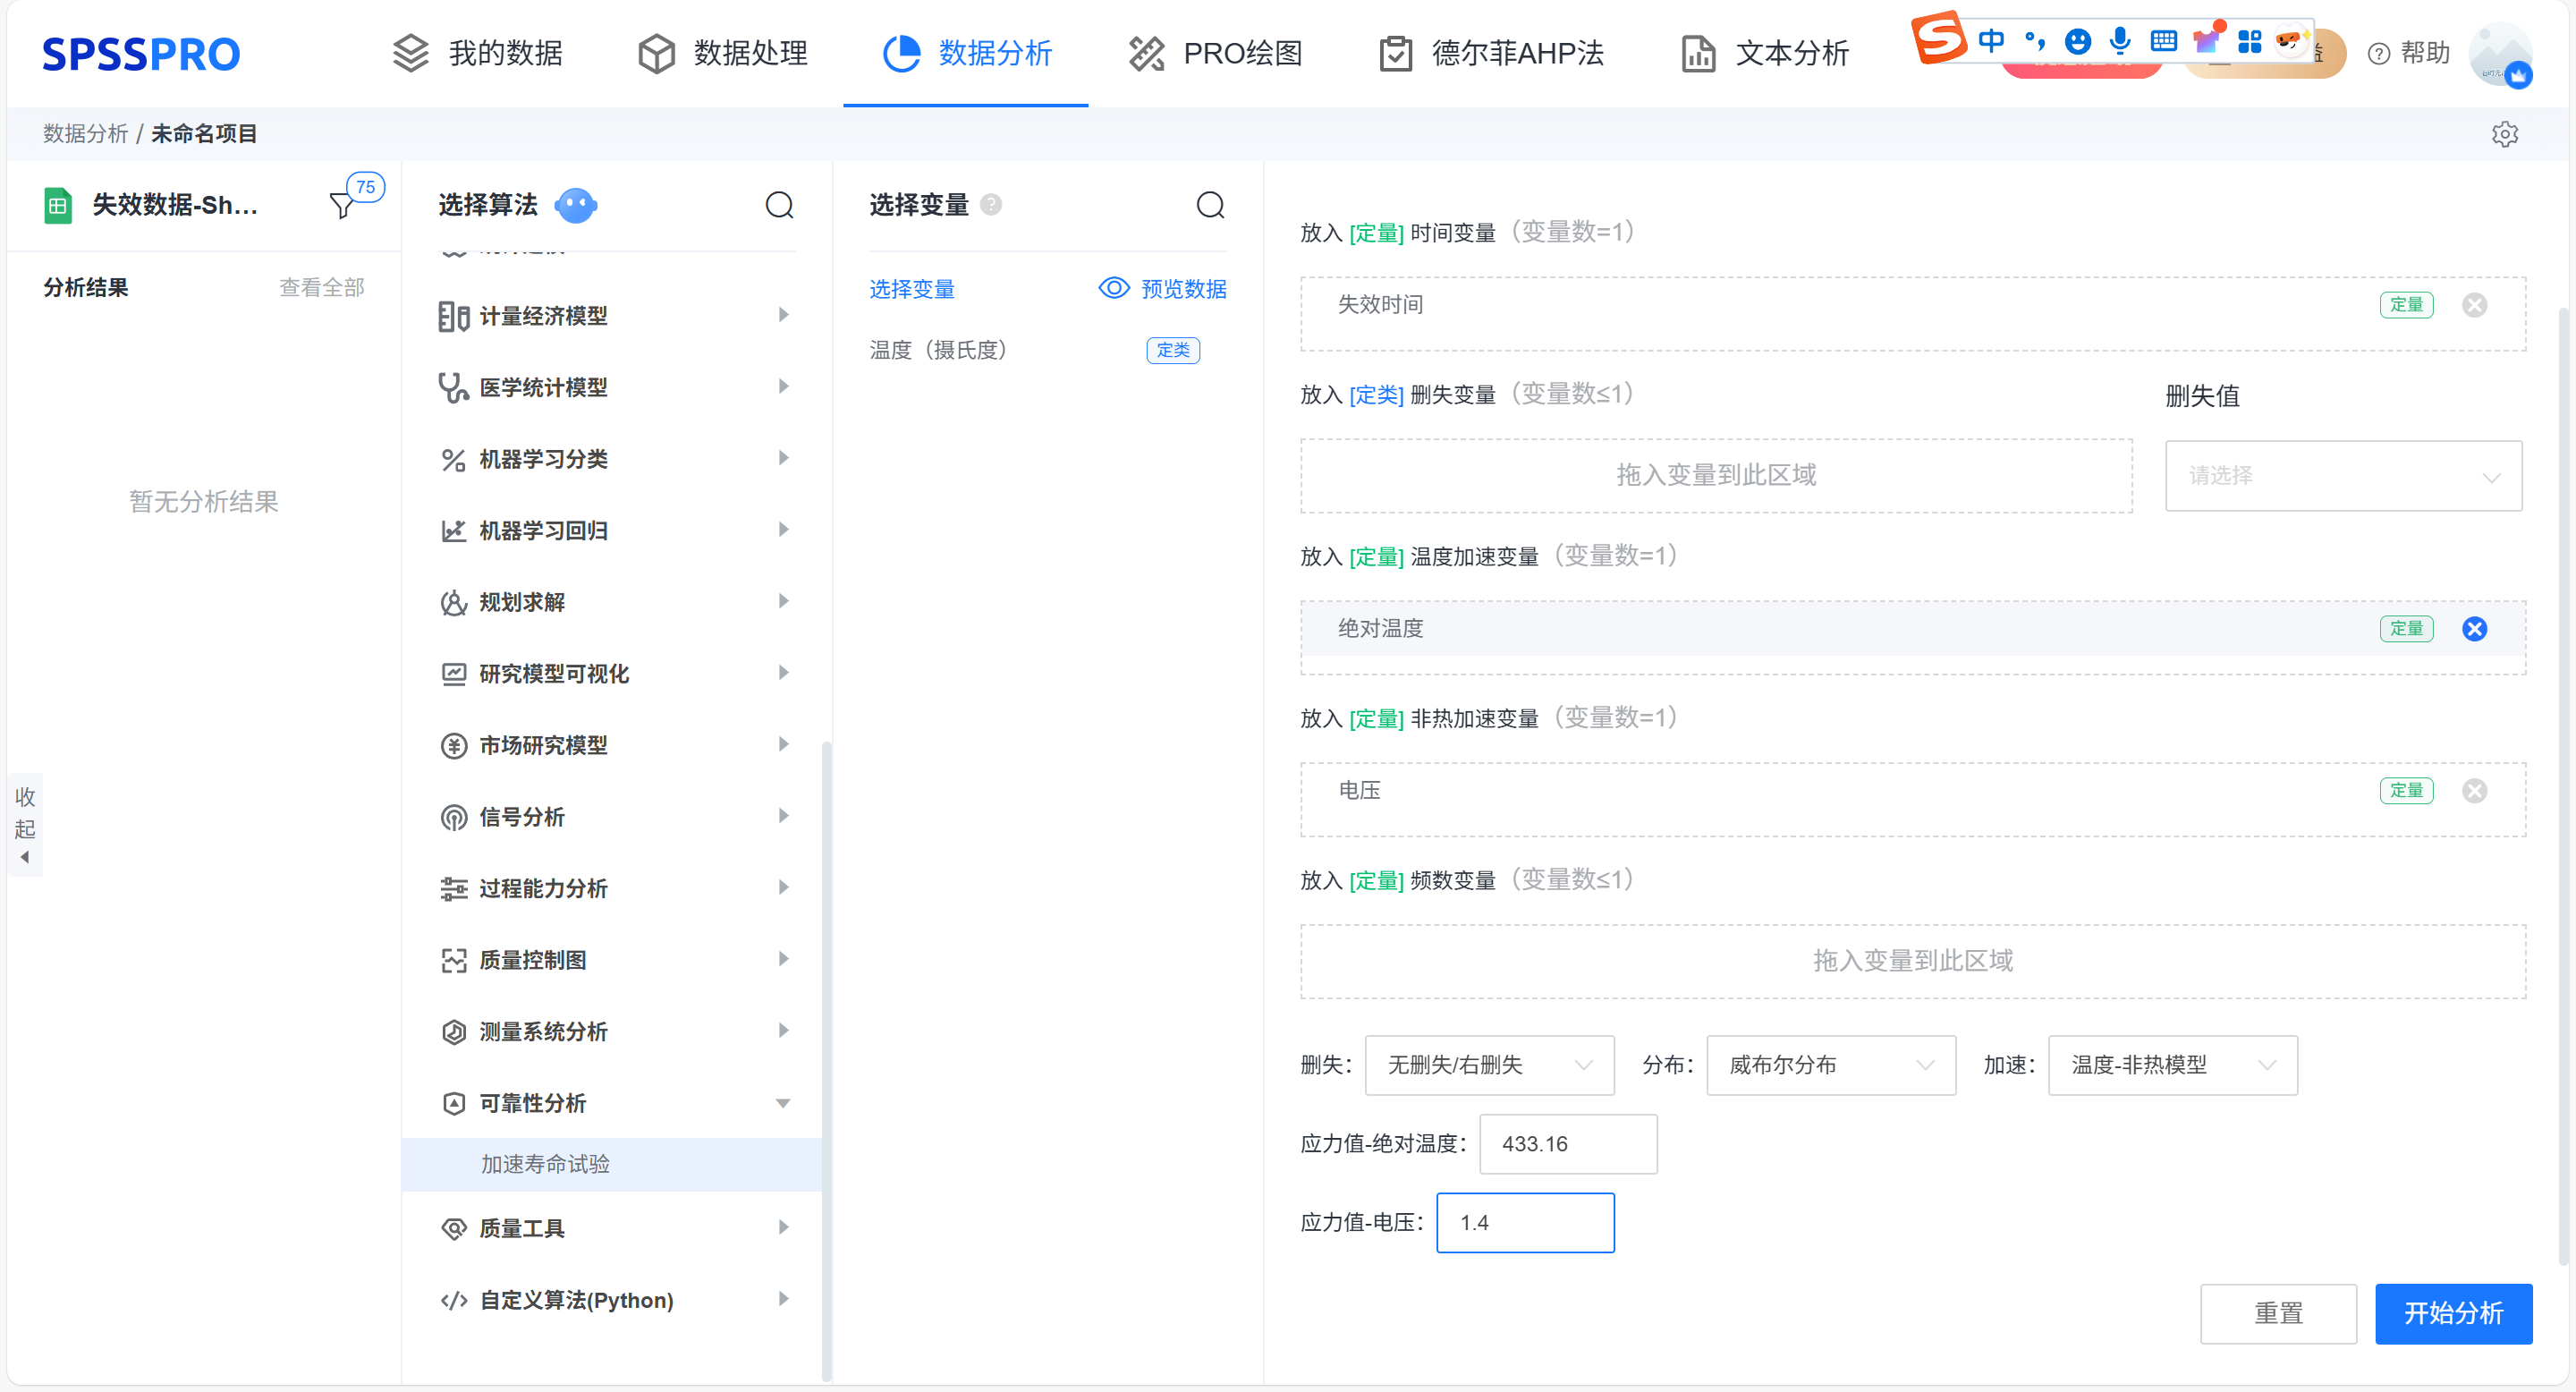Click Sogou soft keyboard icon
This screenshot has width=2576, height=1392.
pyautogui.click(x=2163, y=41)
